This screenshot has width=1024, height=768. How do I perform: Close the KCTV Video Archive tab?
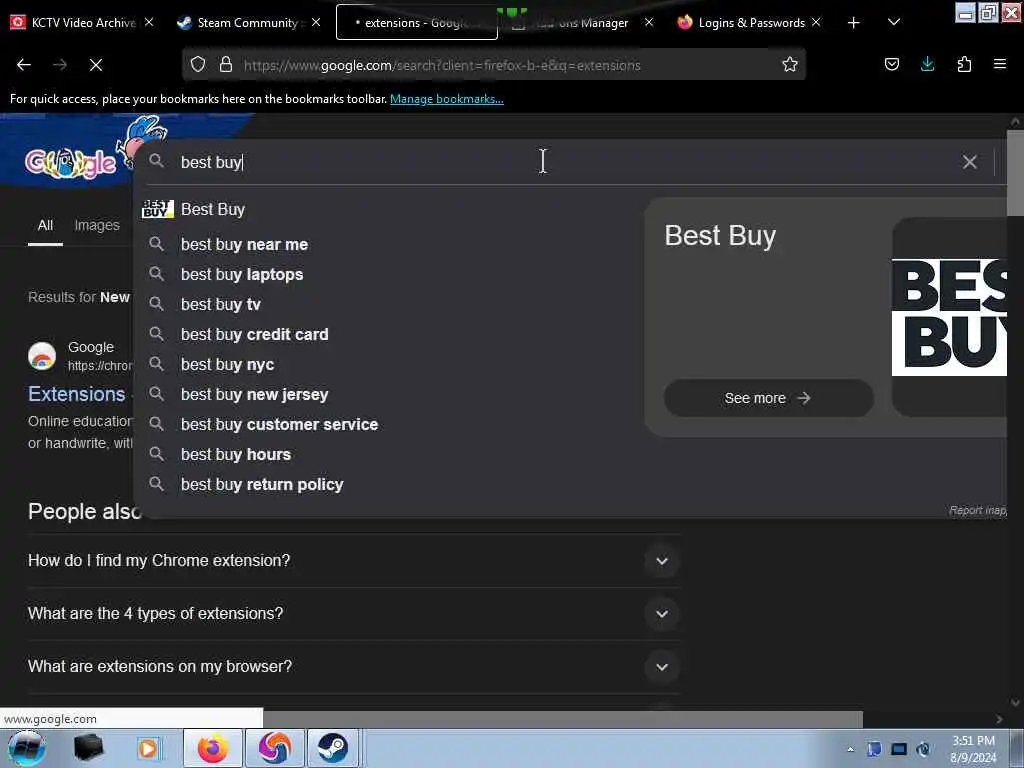point(149,22)
